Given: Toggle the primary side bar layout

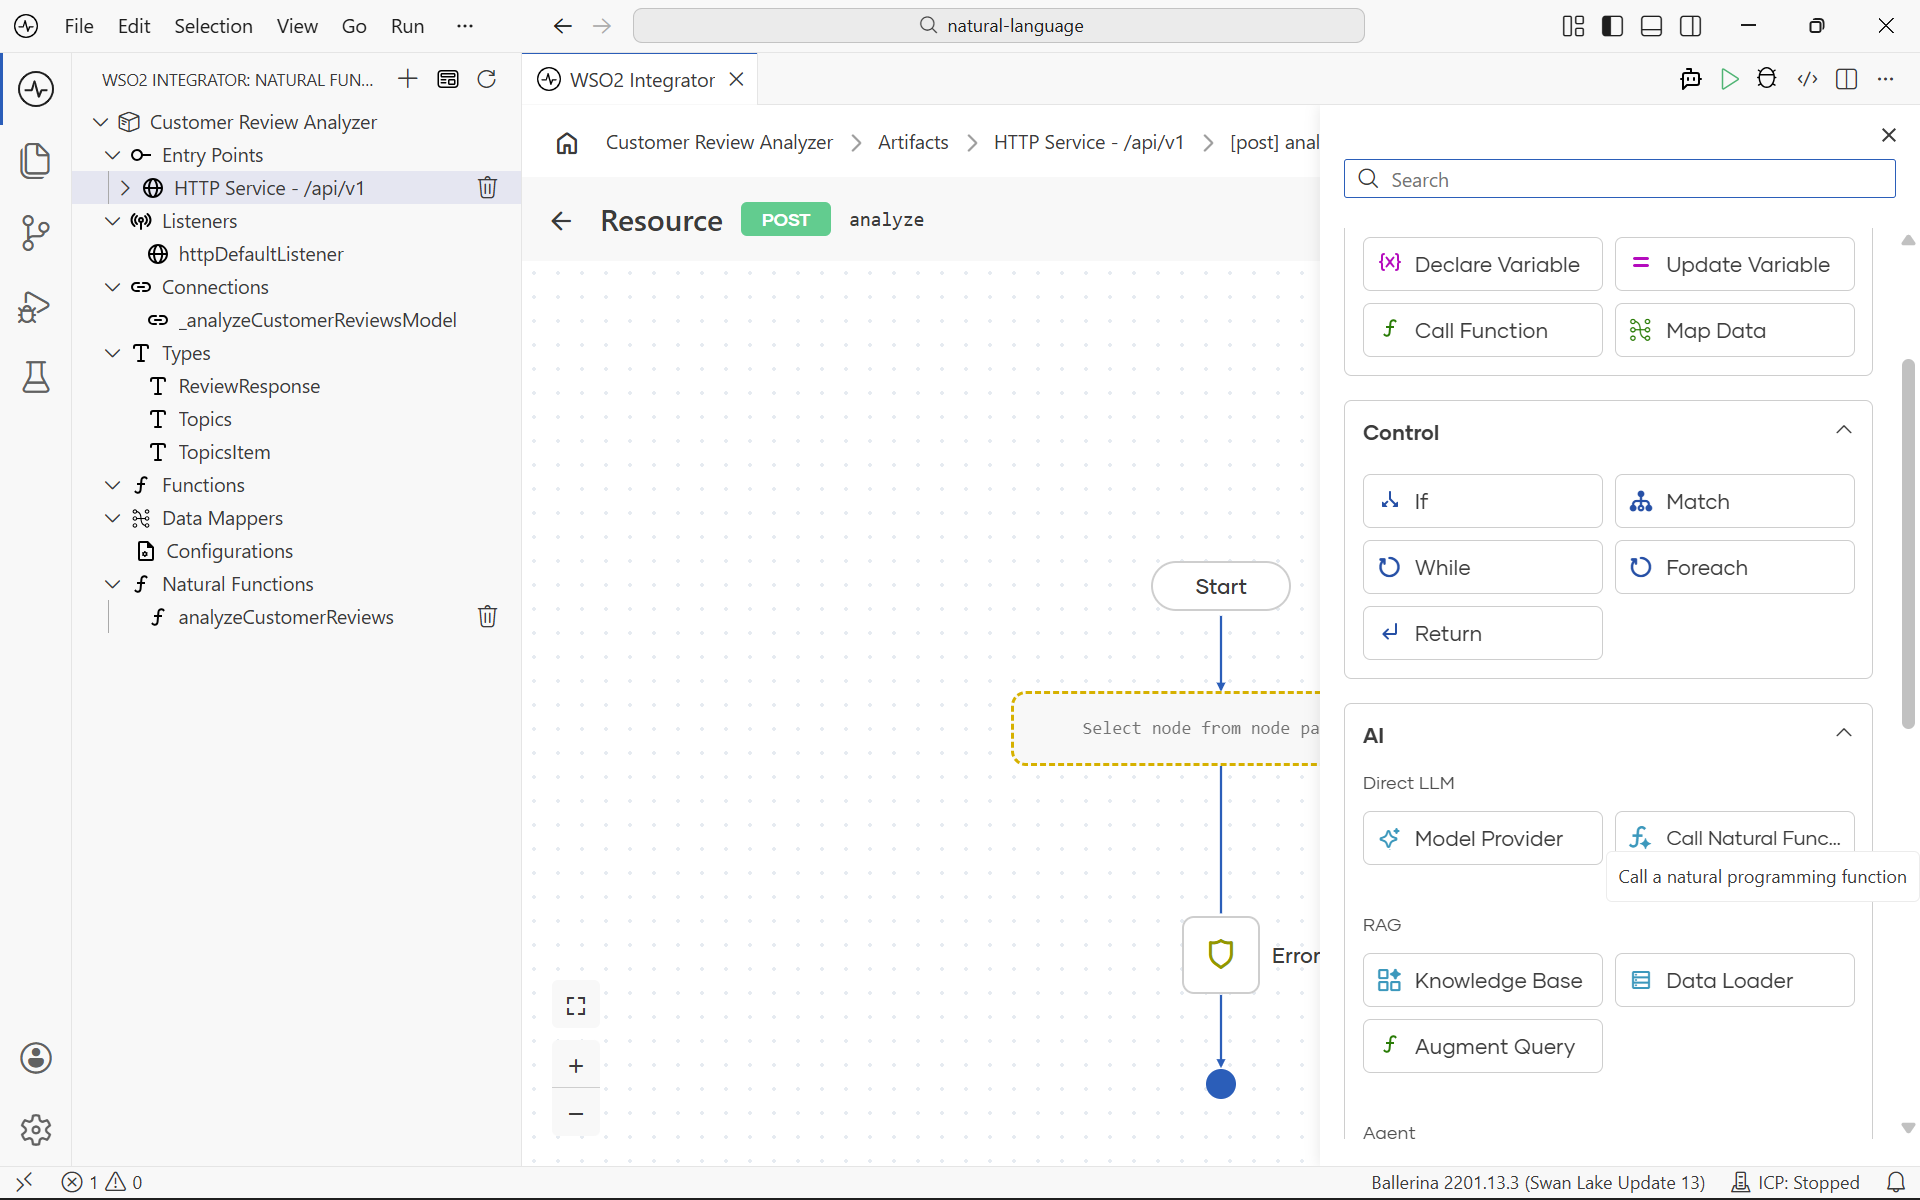Looking at the screenshot, I should (1612, 26).
